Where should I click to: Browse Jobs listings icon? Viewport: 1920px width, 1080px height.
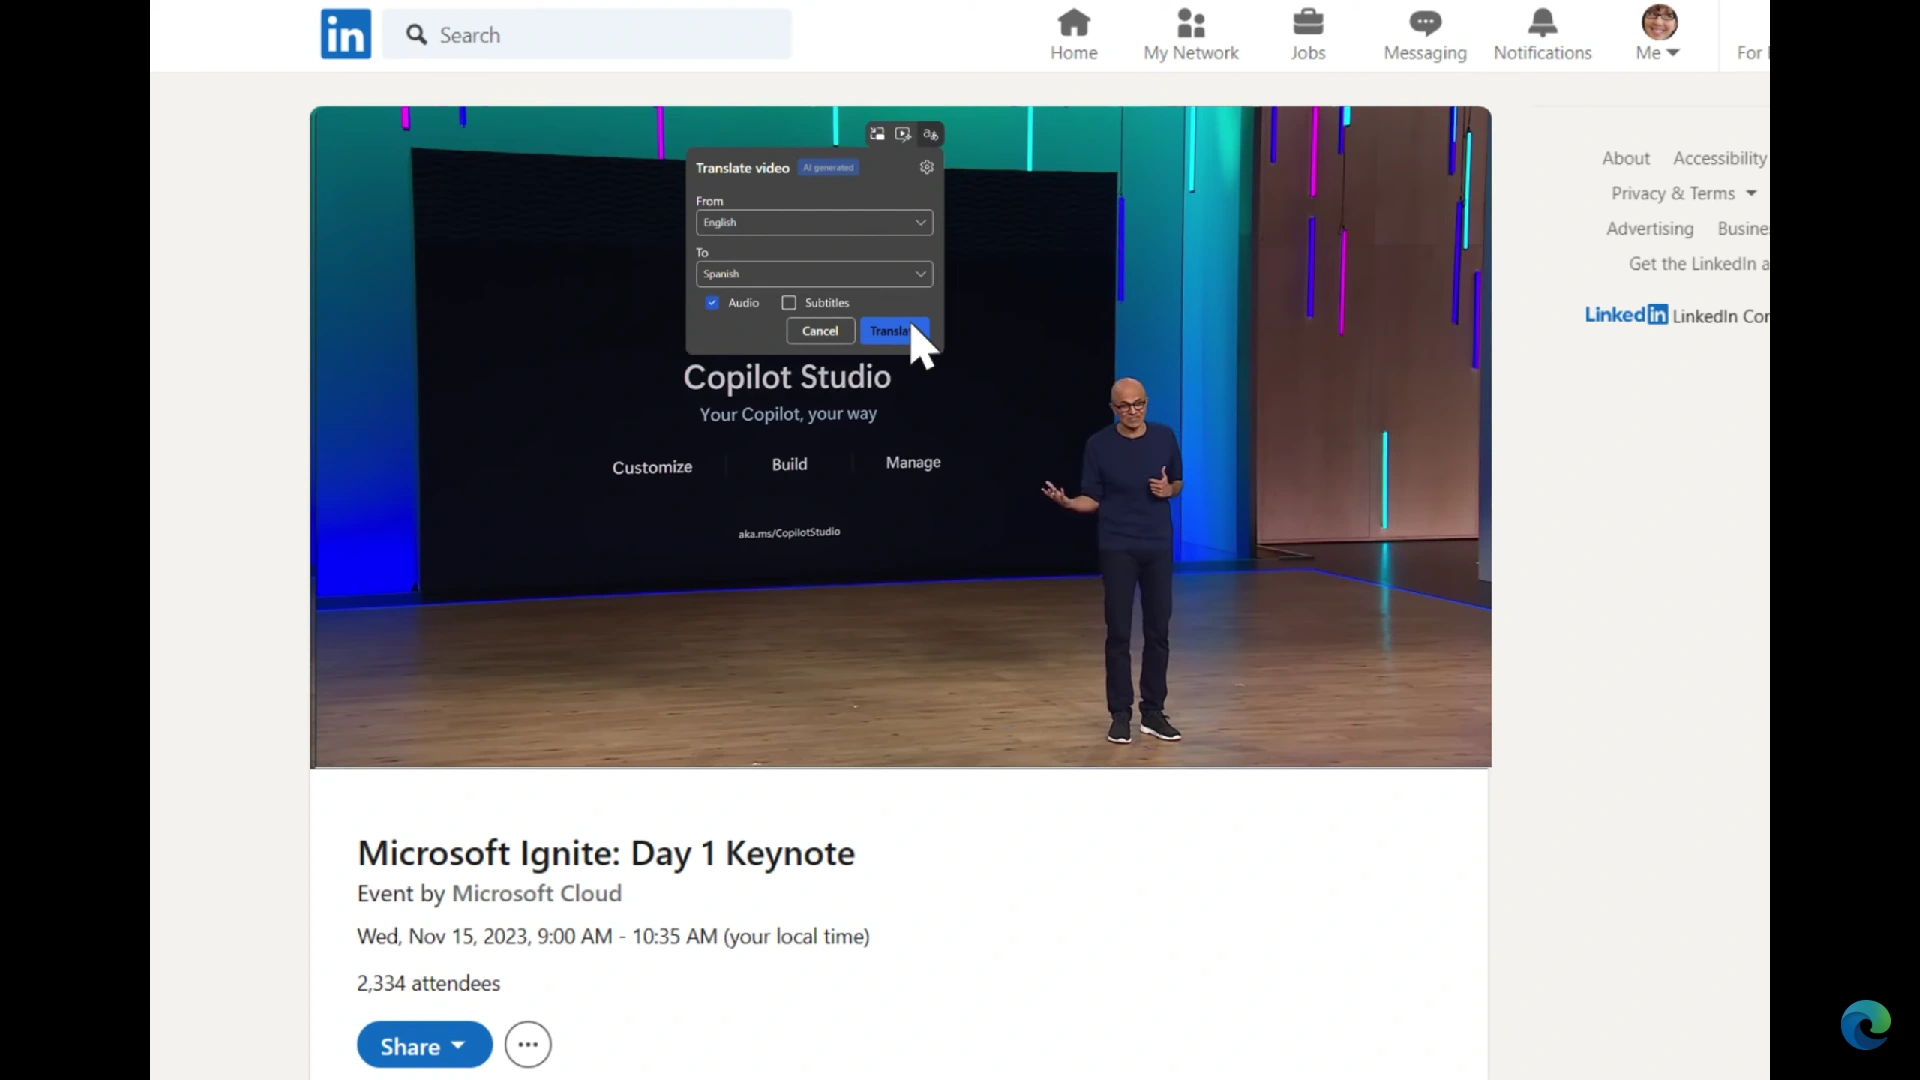coord(1307,22)
